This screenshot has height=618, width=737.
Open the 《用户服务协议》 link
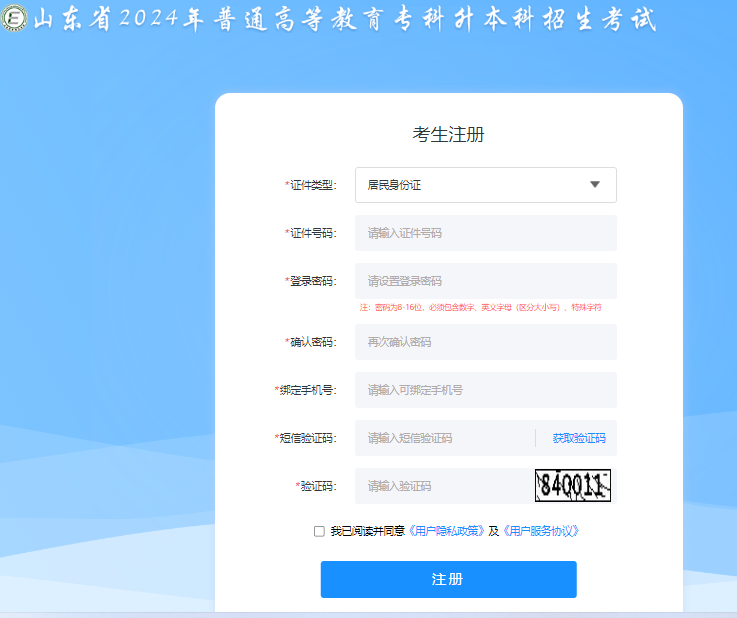tap(540, 531)
